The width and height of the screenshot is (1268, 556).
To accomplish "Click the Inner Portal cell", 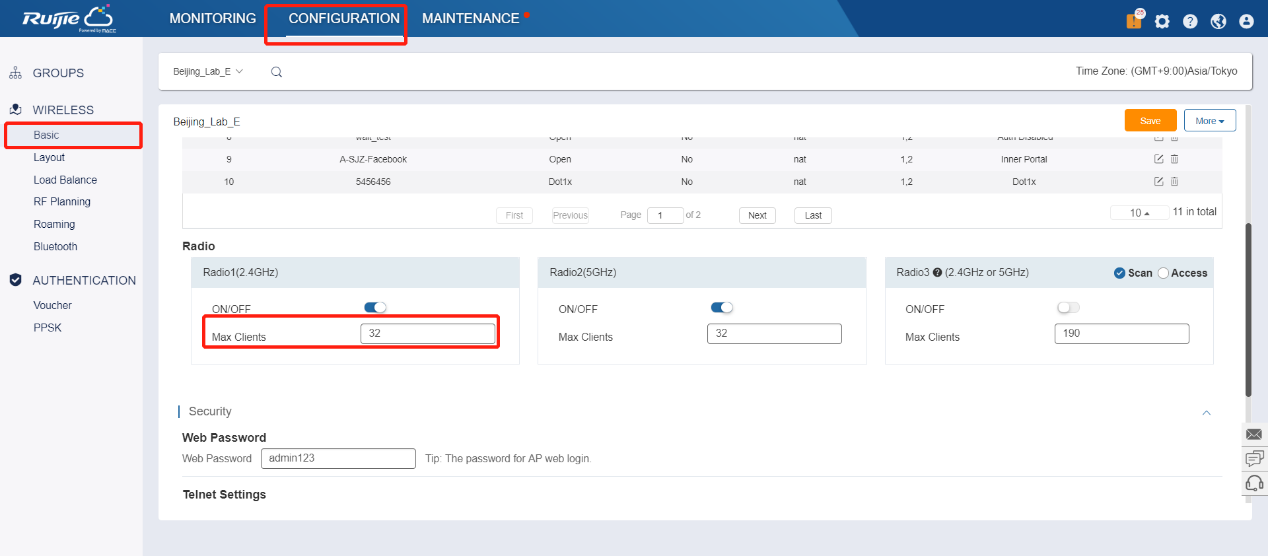I will click(x=1024, y=159).
